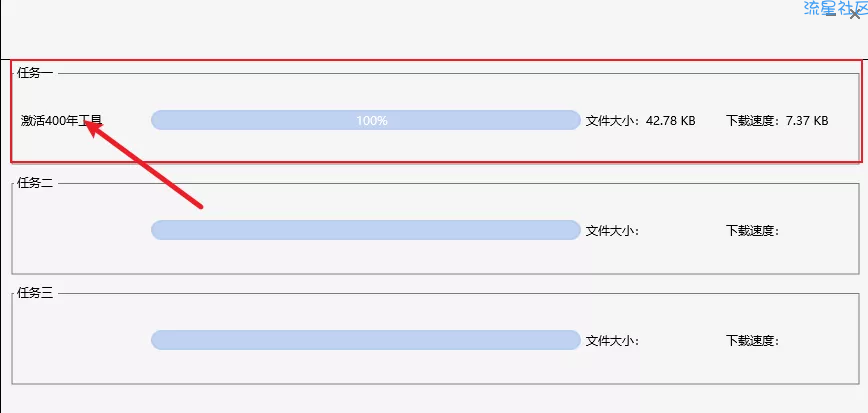Click the red arrow annotation tail
The image size is (868, 413).
(200, 206)
